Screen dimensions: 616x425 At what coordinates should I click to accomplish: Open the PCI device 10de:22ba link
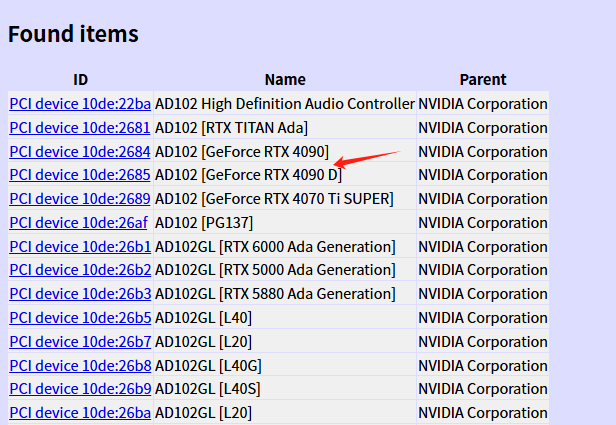point(80,104)
